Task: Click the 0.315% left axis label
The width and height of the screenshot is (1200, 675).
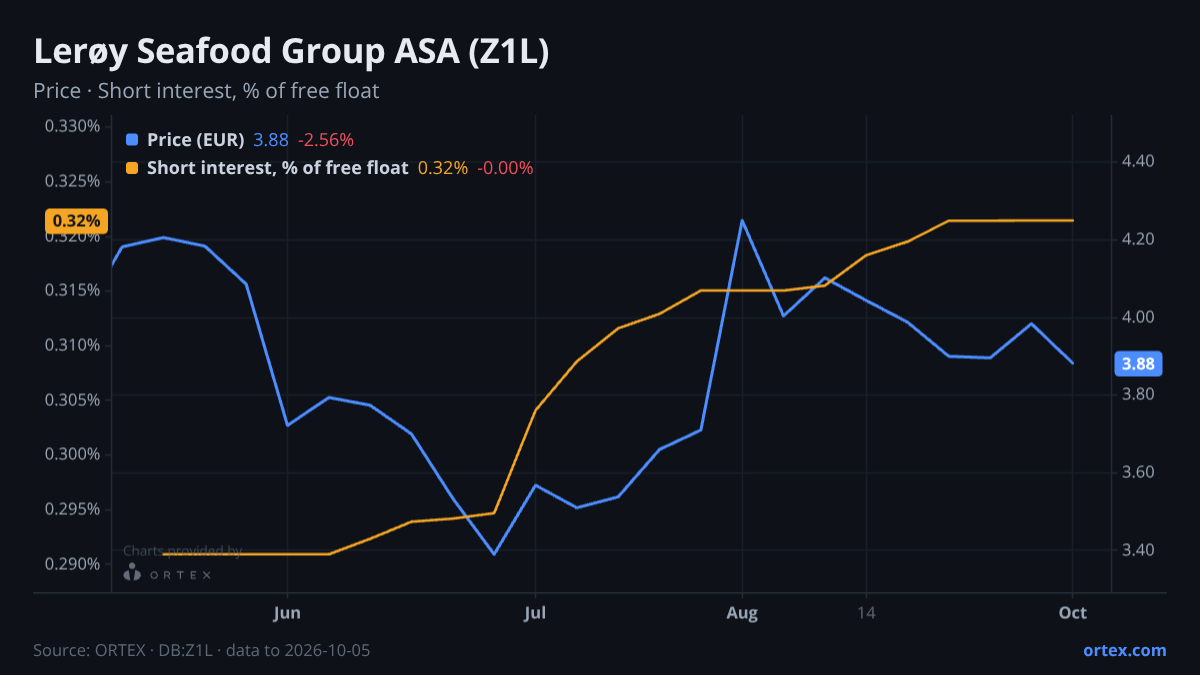Action: [72, 290]
